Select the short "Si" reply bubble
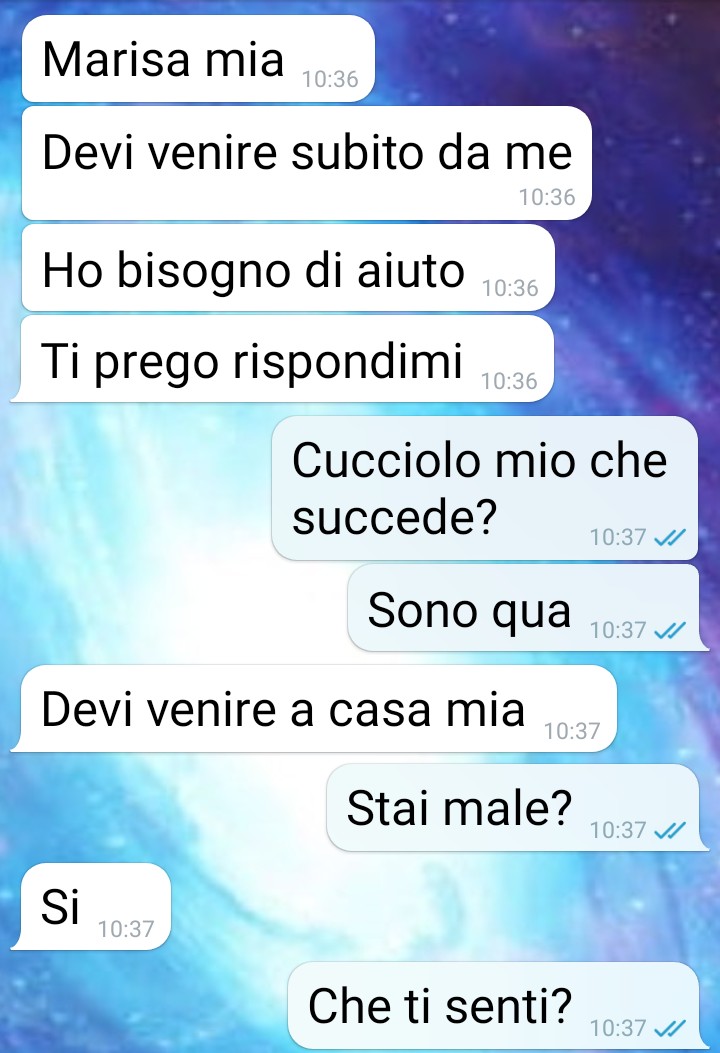The image size is (720, 1053). (x=91, y=907)
